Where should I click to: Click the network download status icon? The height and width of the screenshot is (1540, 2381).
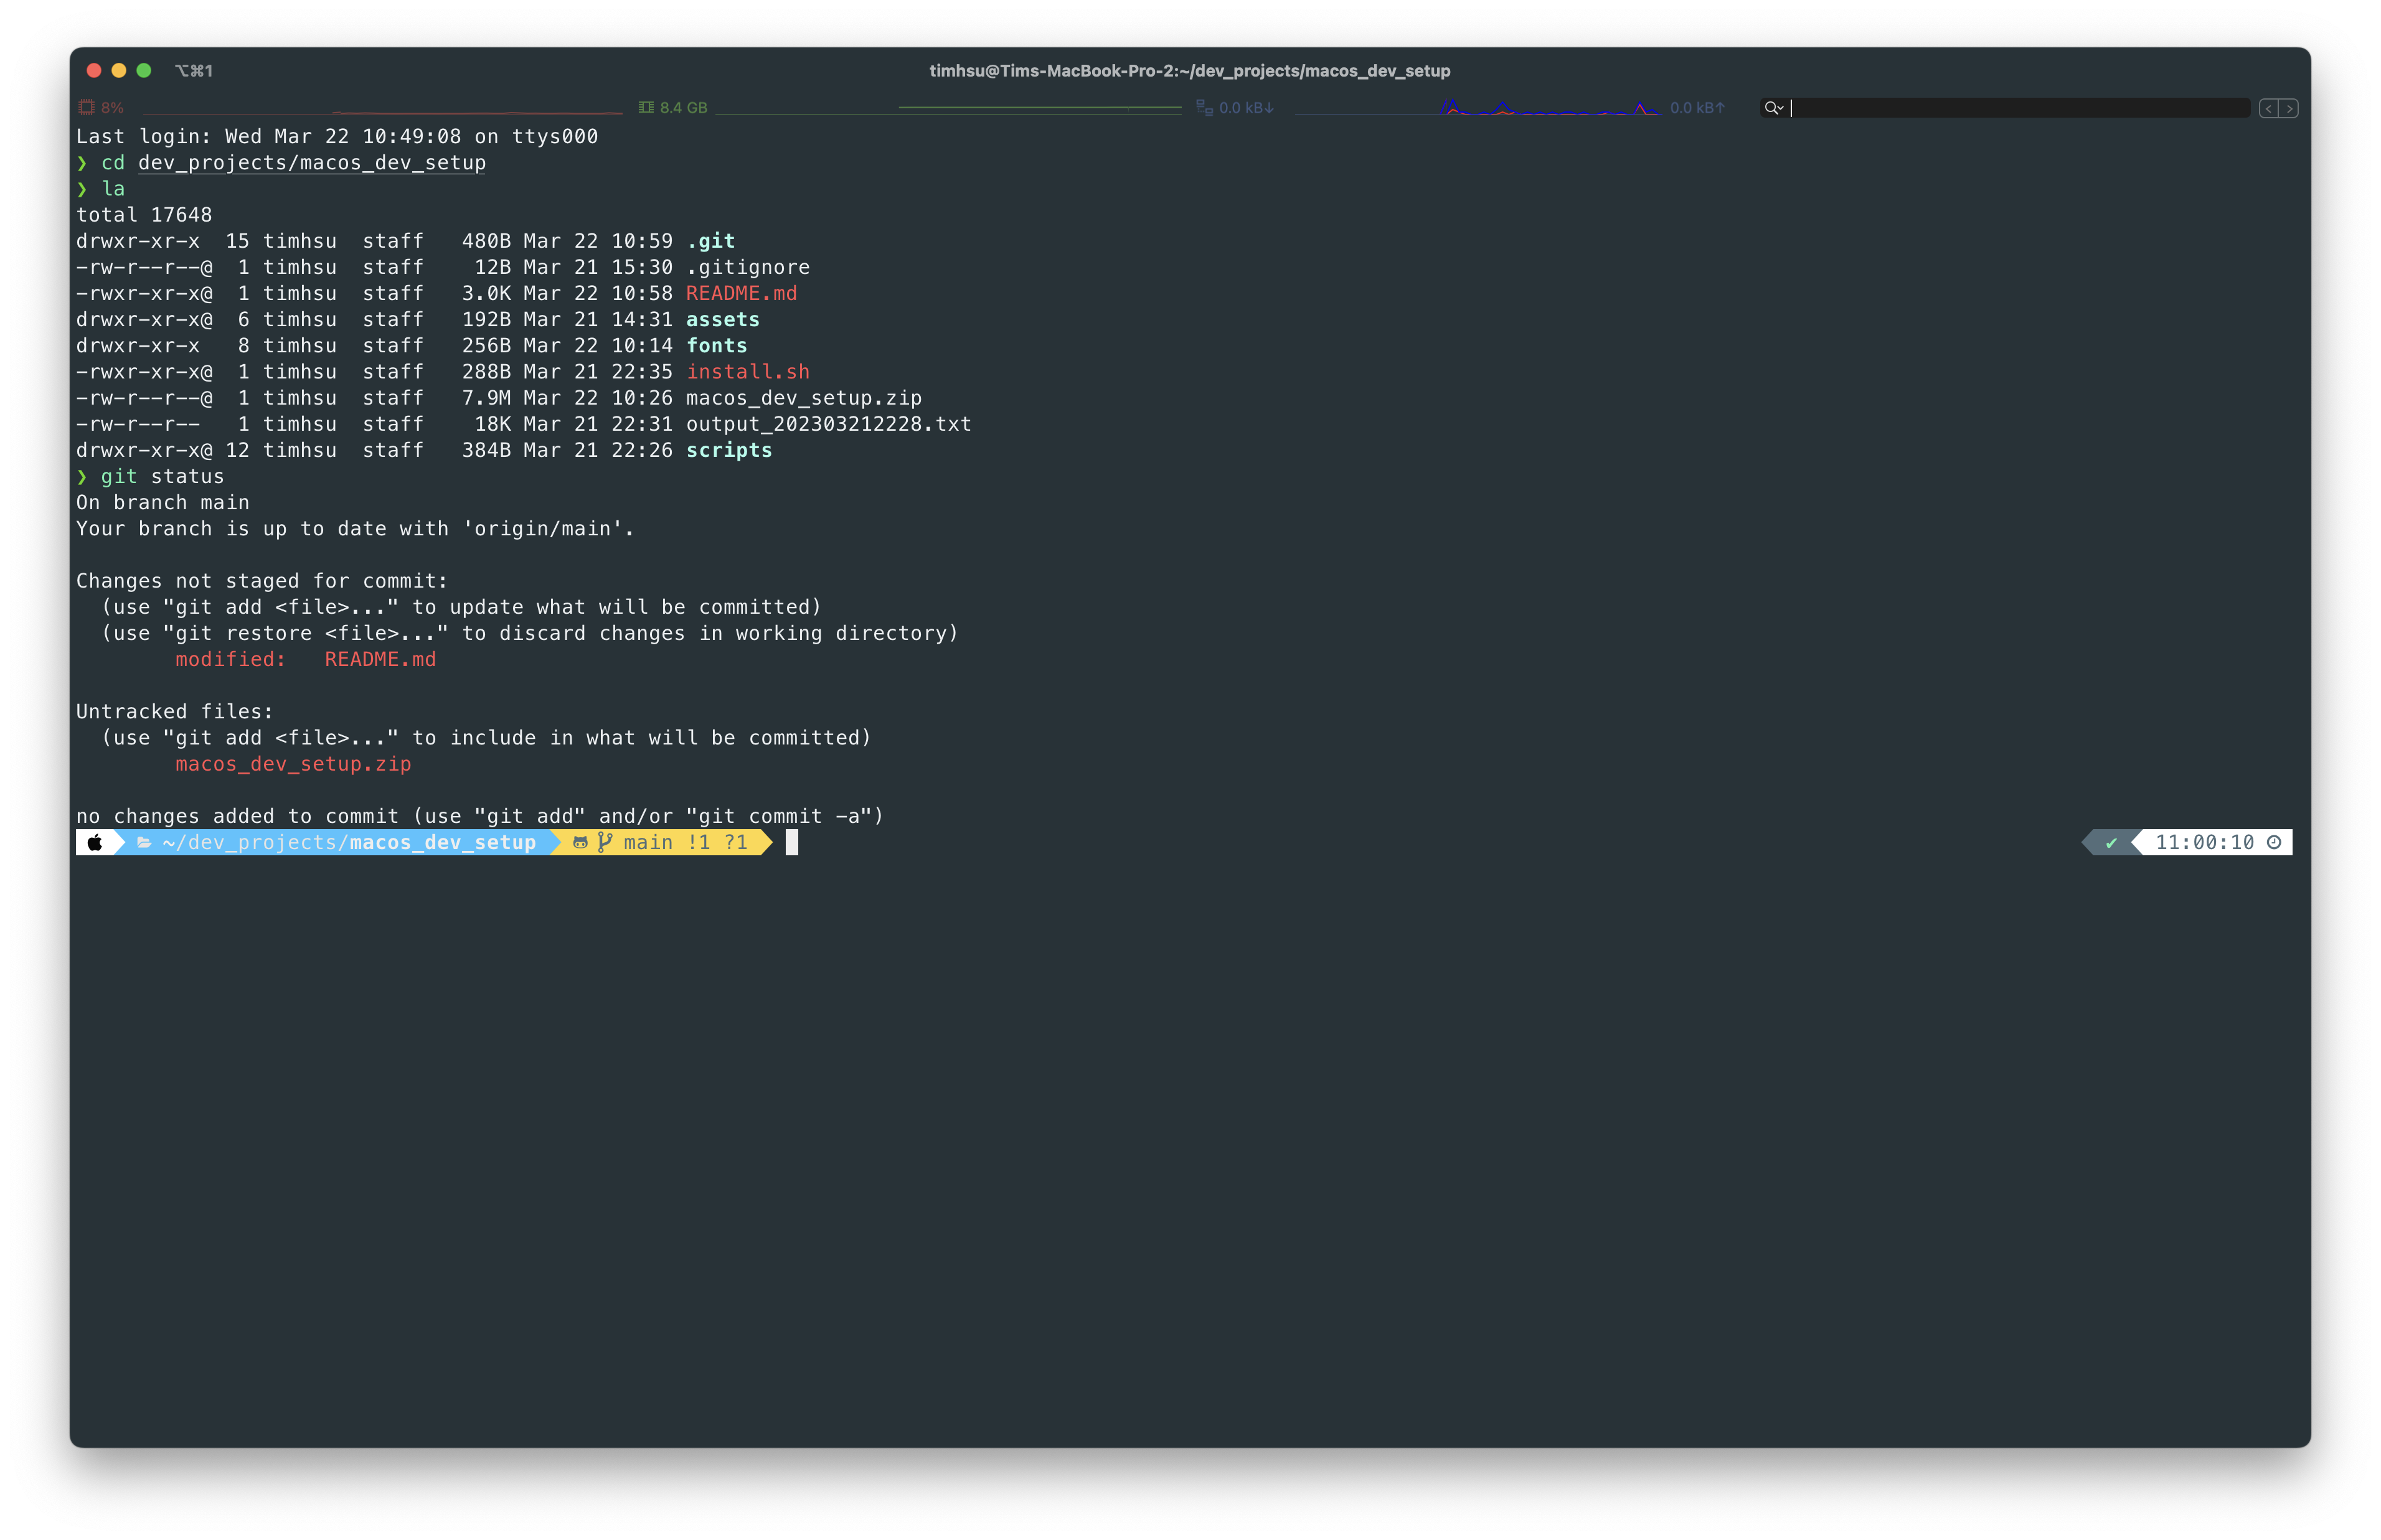coord(1204,108)
